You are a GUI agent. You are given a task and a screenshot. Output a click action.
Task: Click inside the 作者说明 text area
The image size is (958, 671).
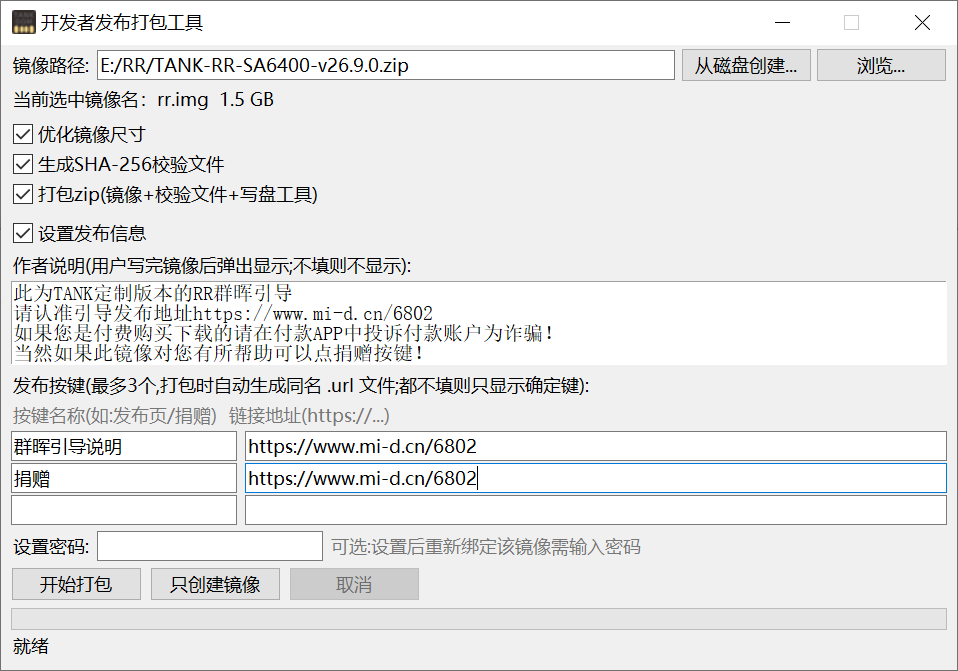[x=479, y=323]
